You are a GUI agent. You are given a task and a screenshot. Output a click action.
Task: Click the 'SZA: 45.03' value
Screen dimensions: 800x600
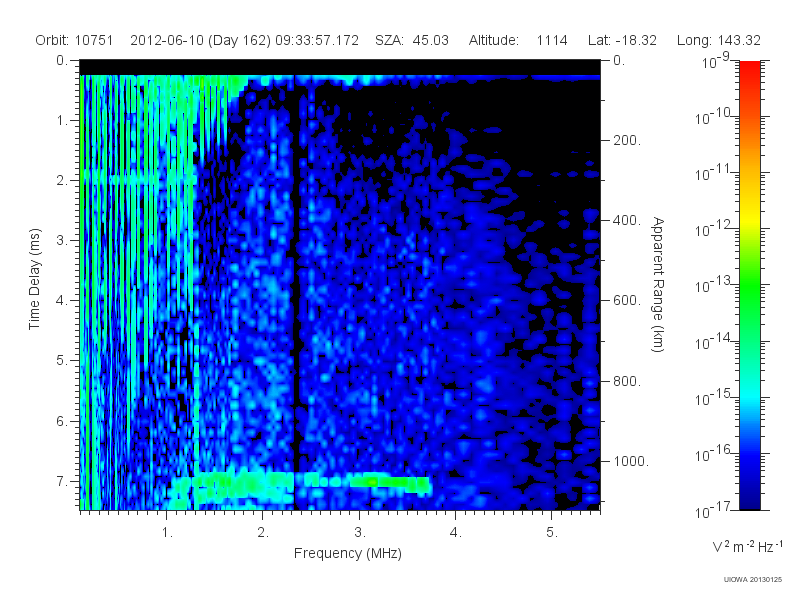412,40
